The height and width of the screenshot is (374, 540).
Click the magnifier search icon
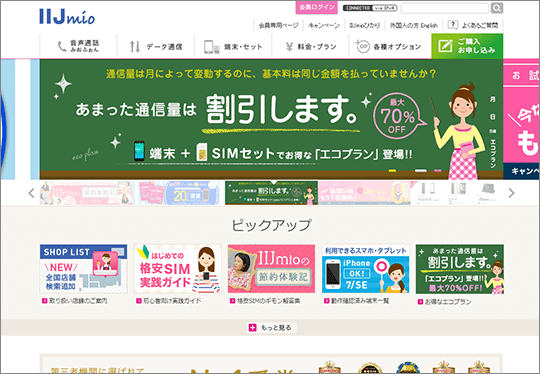click(497, 8)
